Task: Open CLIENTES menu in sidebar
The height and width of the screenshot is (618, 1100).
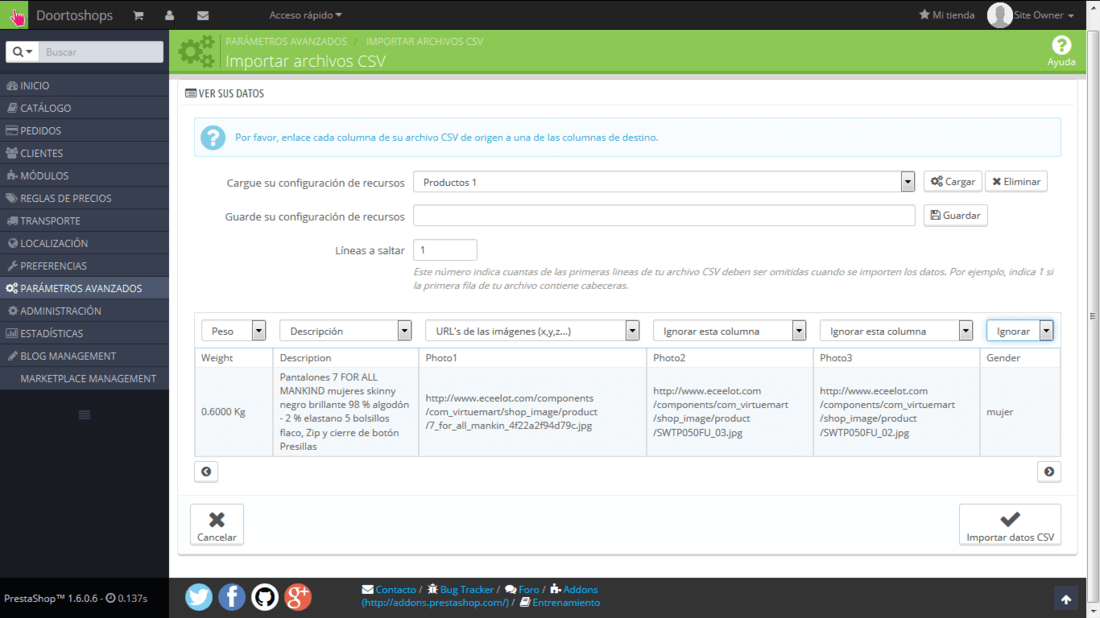Action: 84,153
